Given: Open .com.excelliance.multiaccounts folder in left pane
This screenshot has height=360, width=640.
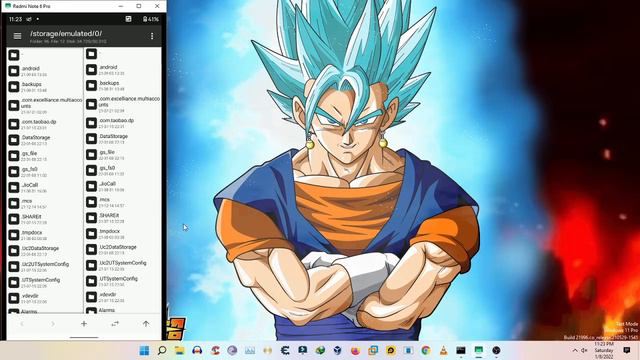Looking at the screenshot, I should tap(45, 105).
